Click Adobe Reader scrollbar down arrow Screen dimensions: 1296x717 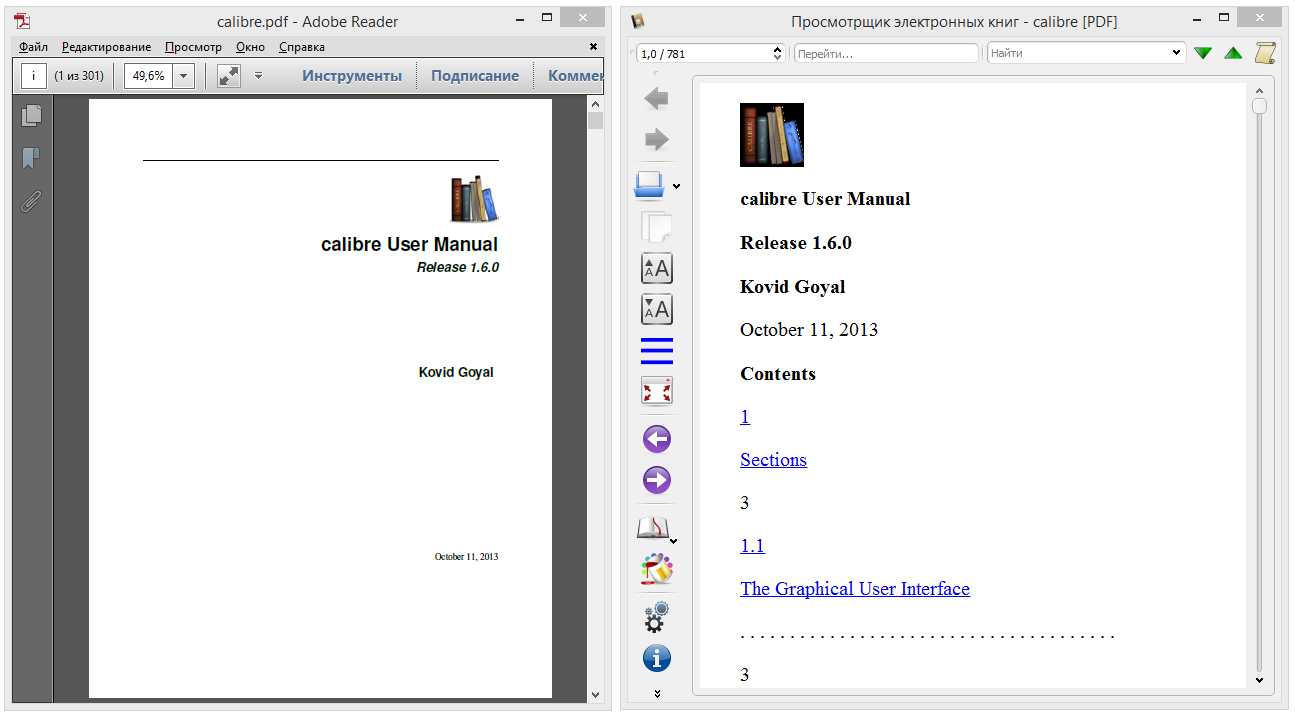[596, 694]
